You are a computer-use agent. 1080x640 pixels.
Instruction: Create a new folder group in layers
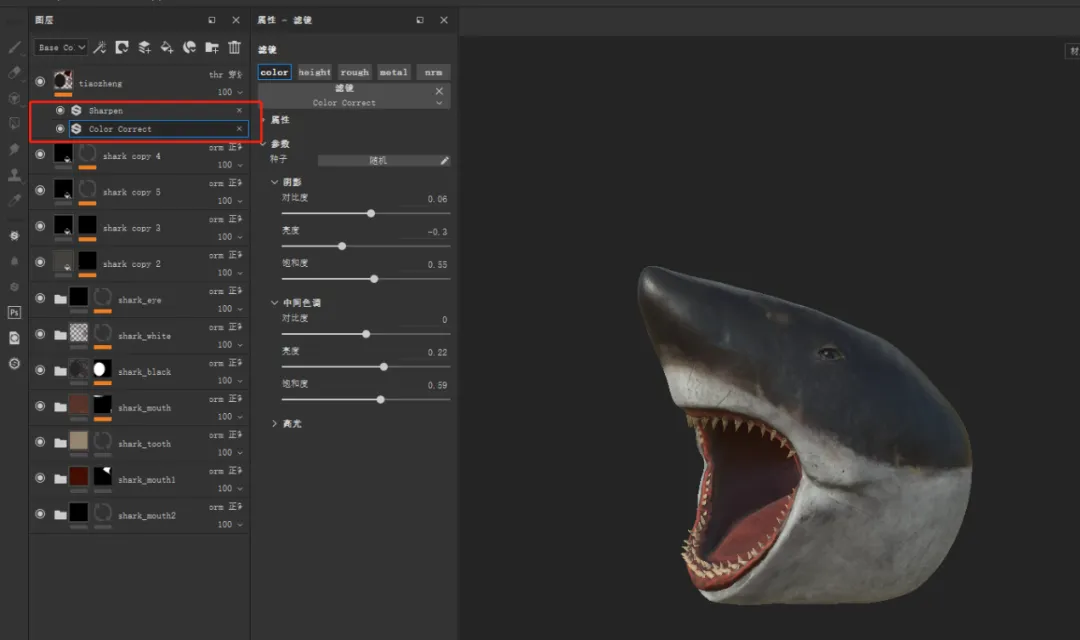(x=212, y=47)
